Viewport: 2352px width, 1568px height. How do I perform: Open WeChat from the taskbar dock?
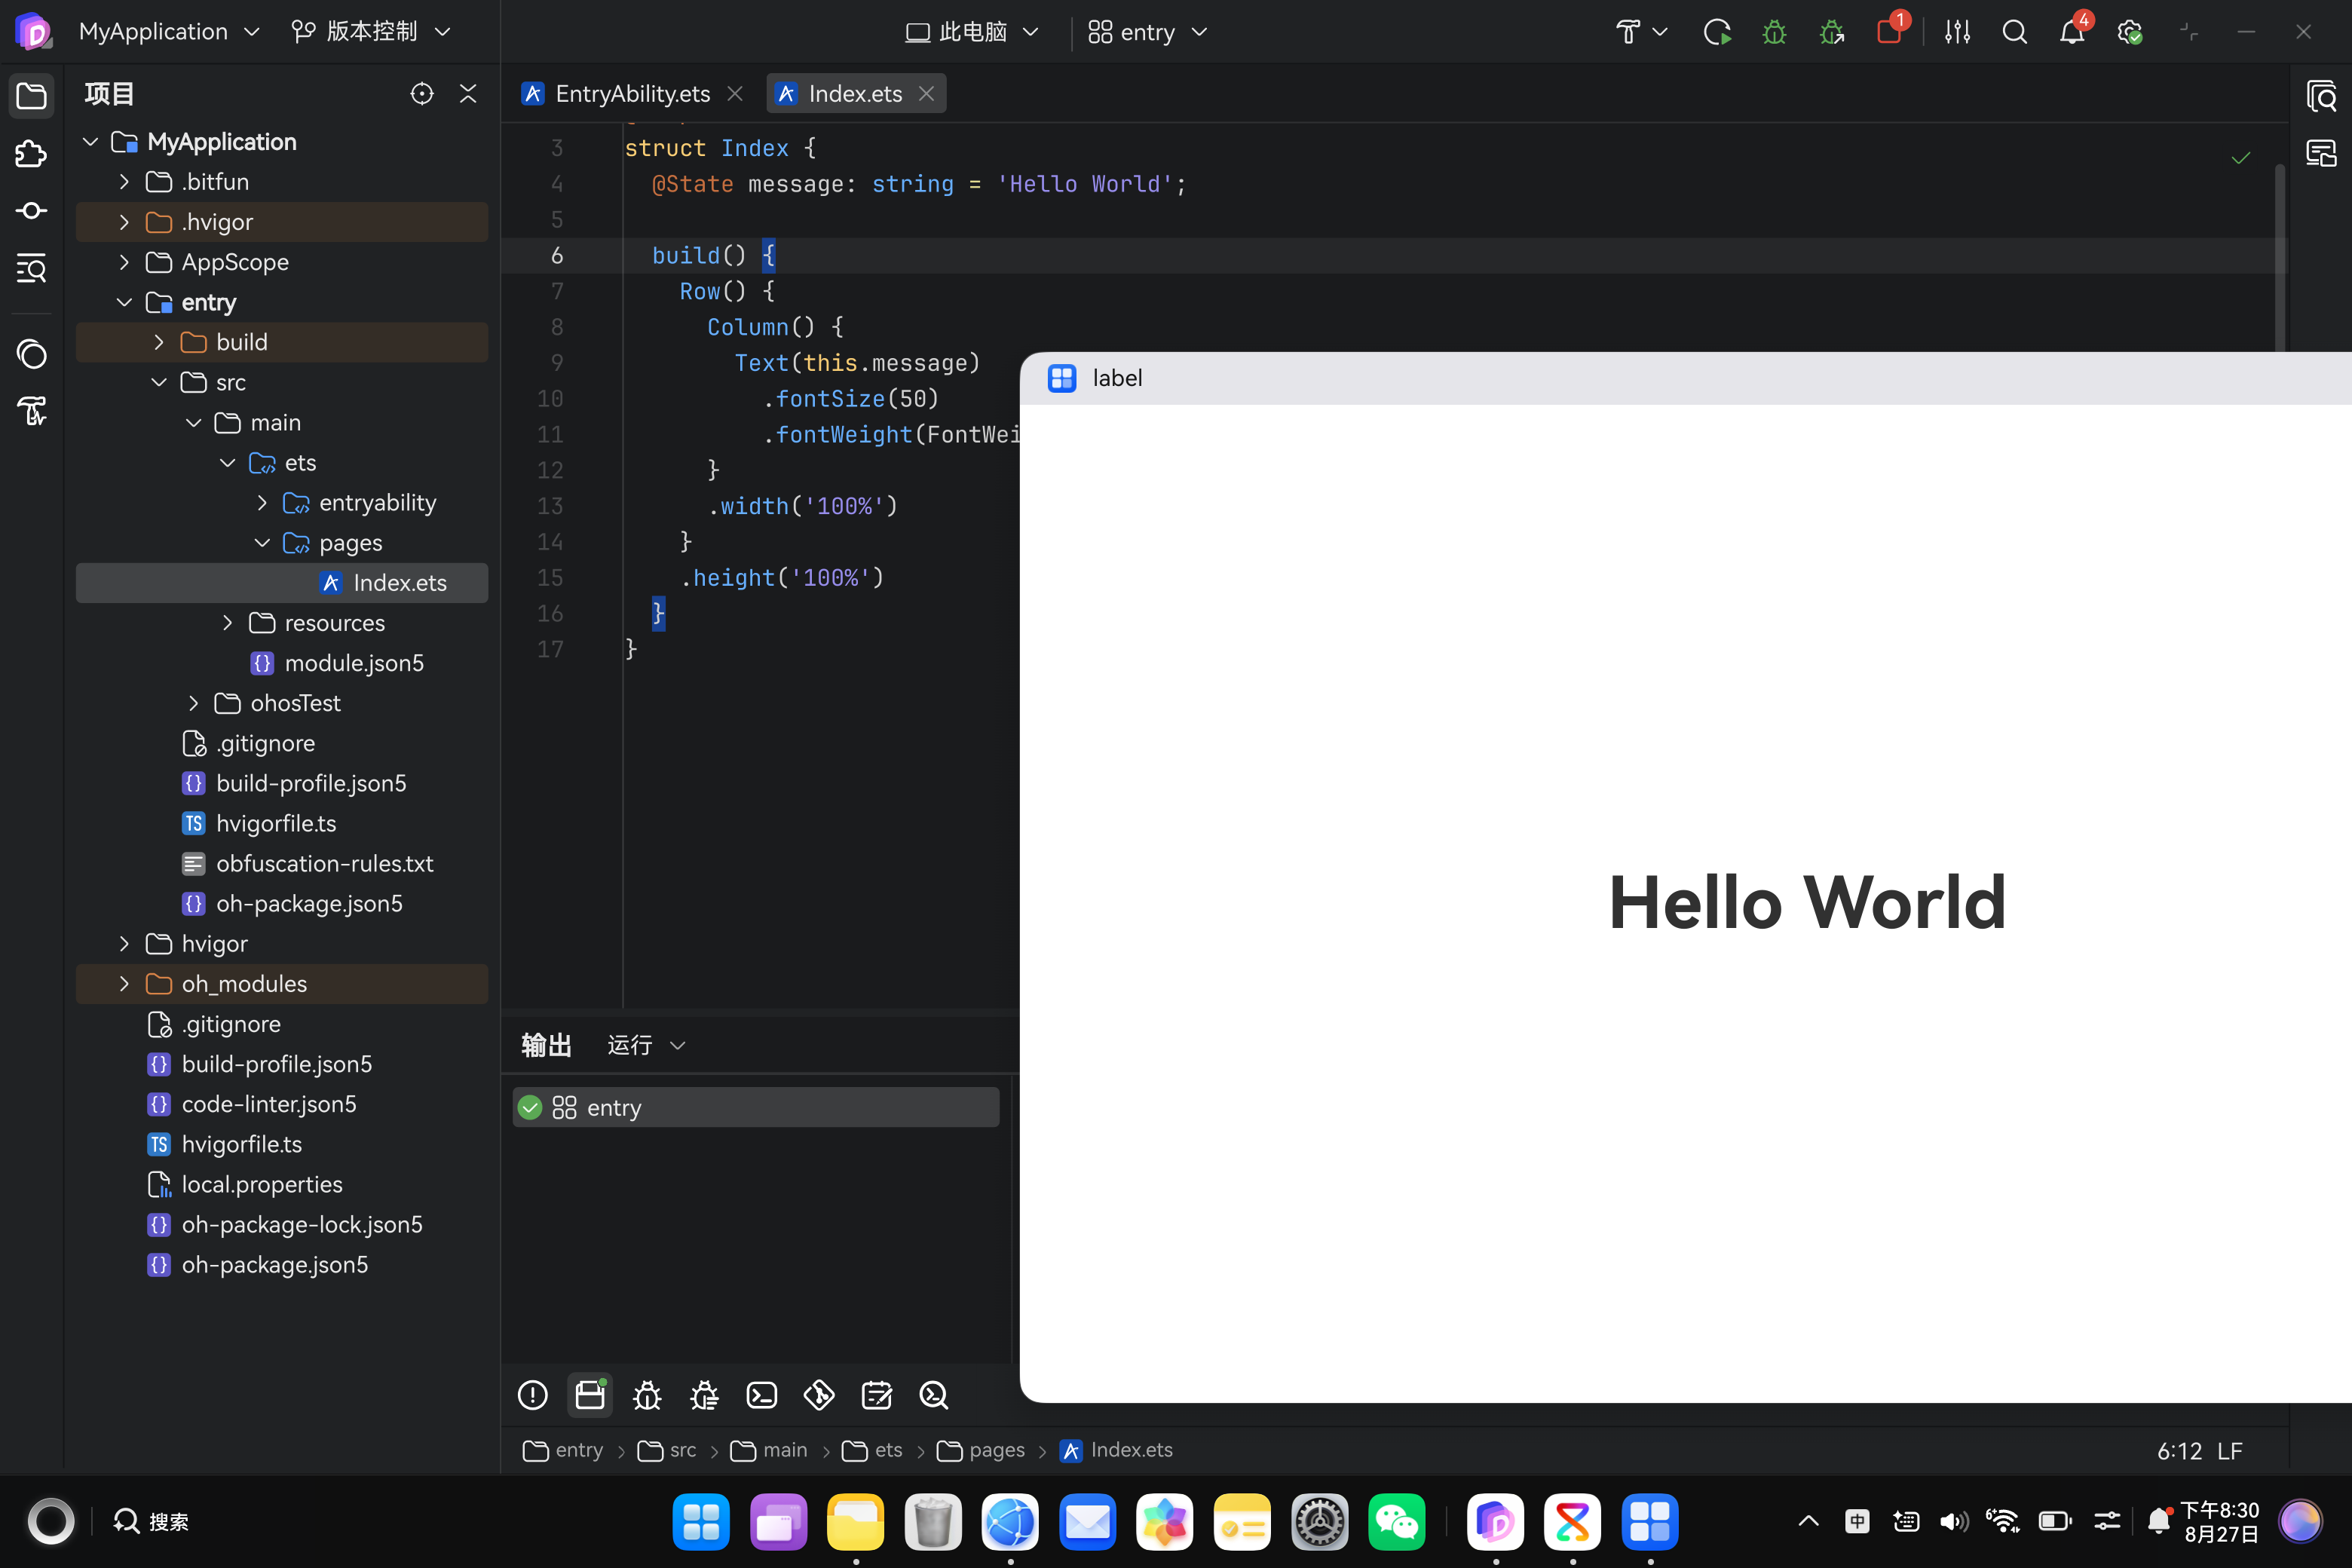click(x=1397, y=1522)
